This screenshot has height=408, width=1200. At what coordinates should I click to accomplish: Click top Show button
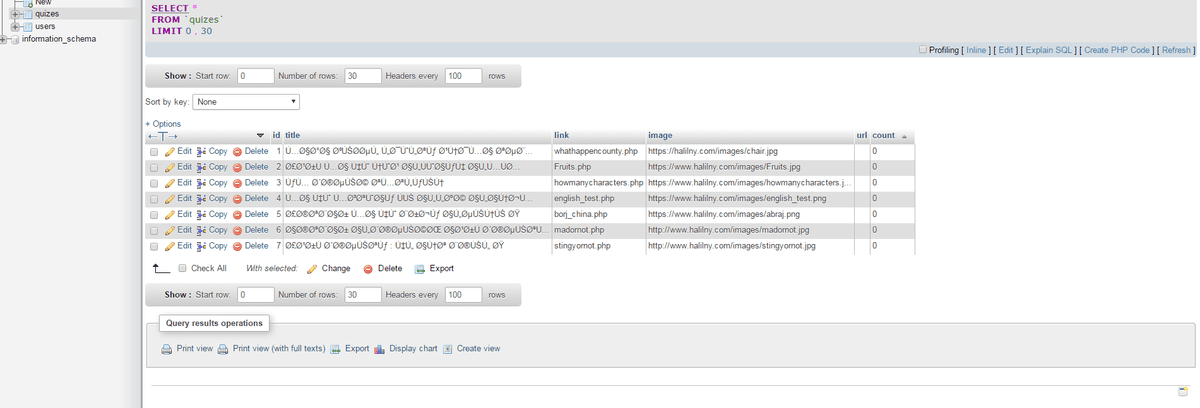pos(177,76)
